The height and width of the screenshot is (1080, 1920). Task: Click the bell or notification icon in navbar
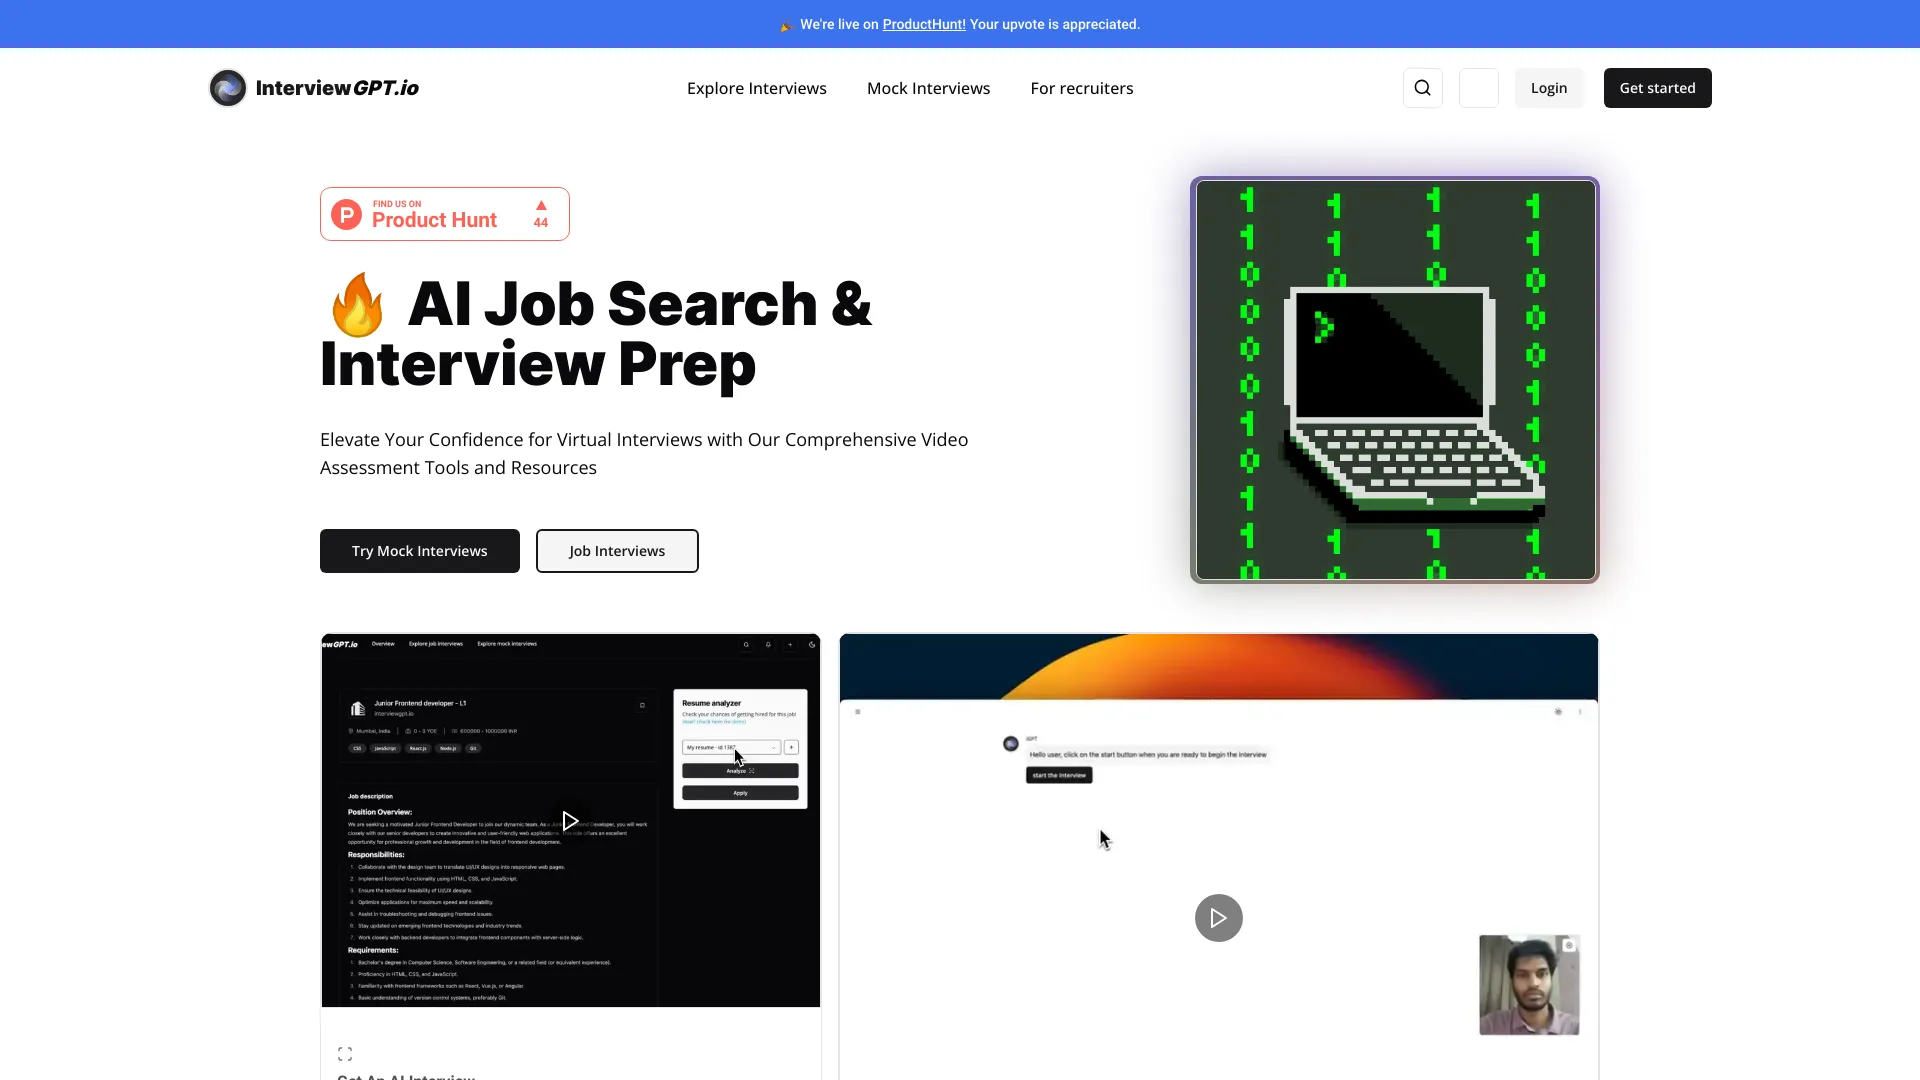(1478, 87)
